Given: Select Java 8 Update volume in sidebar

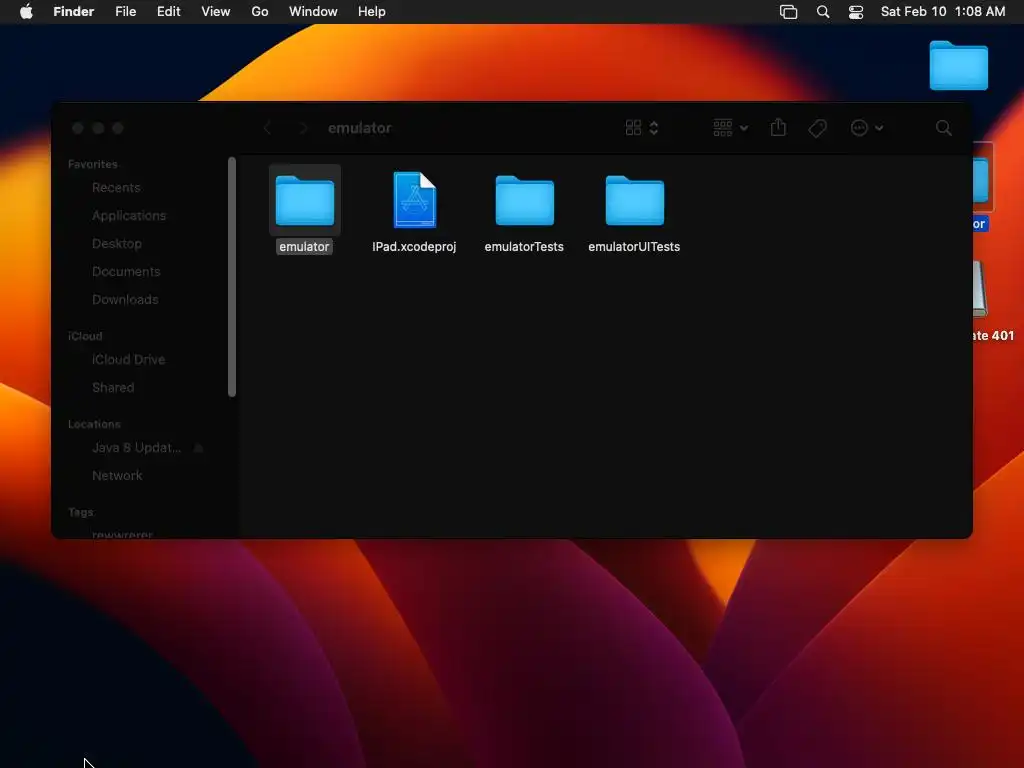Looking at the screenshot, I should click(x=136, y=448).
